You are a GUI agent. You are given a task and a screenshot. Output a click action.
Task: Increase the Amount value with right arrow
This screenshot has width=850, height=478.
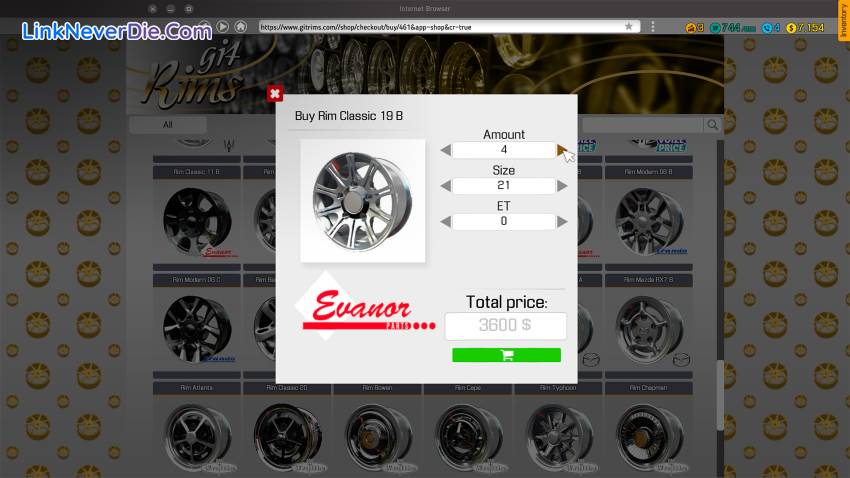[562, 150]
